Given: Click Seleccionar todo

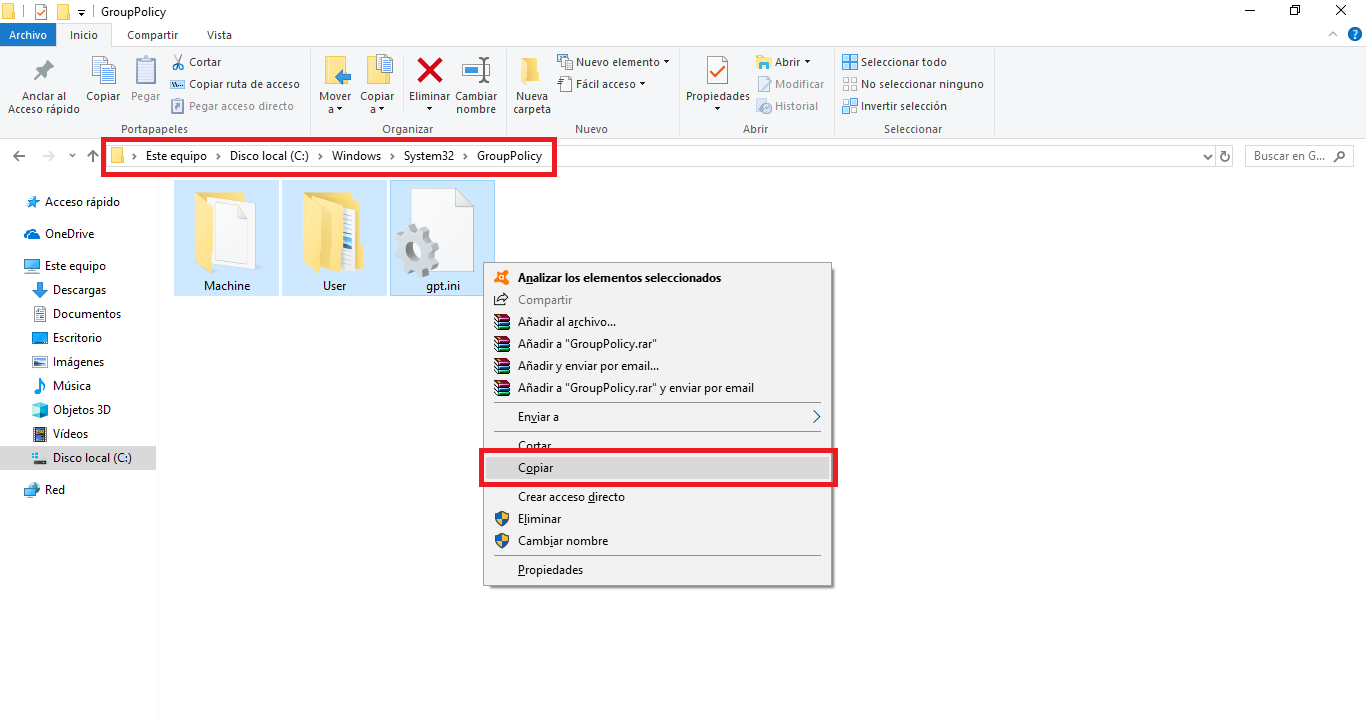Looking at the screenshot, I should pos(895,62).
